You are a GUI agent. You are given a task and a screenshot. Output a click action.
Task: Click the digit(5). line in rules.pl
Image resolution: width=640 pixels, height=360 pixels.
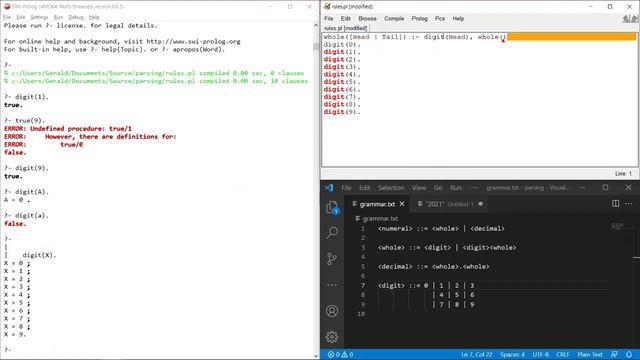[x=342, y=82]
